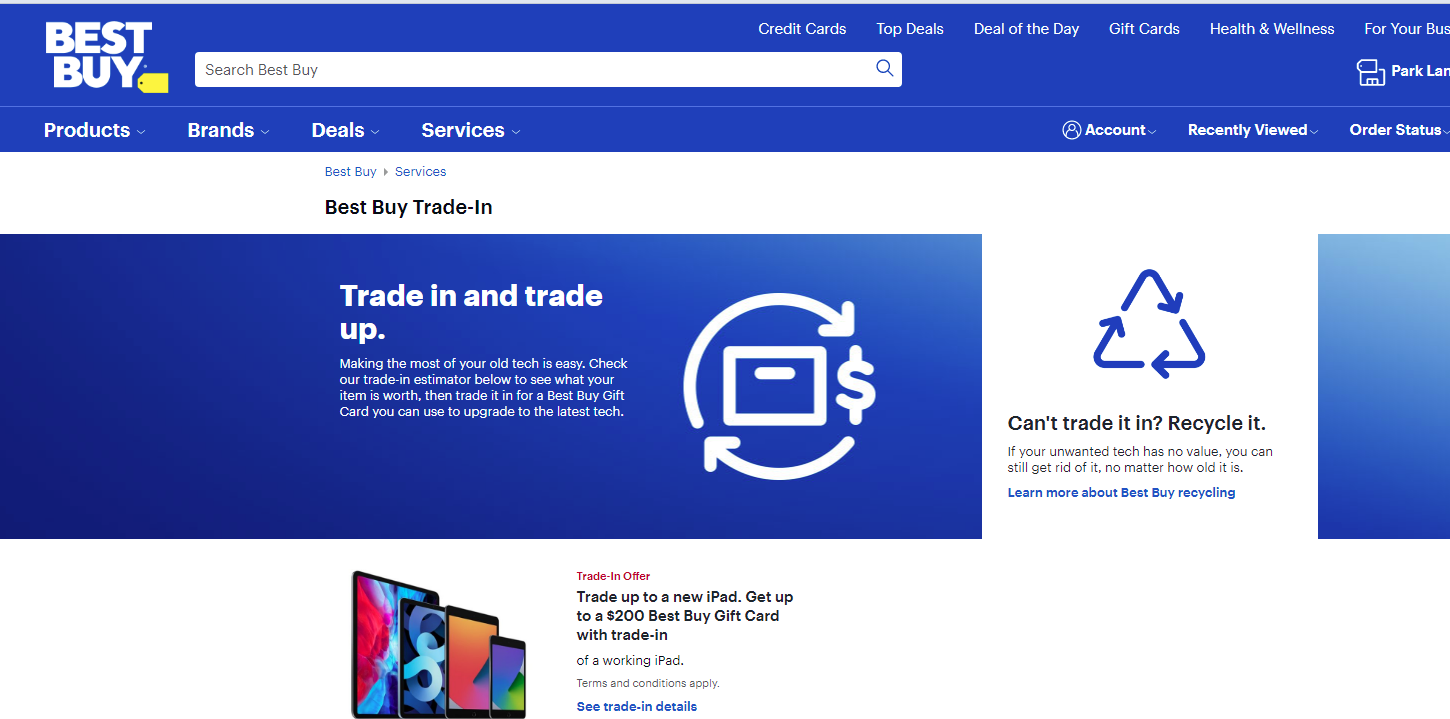Screen dimensions: 1450x719
Task: Click the Trade up to a new iPad headline
Action: 685,616
